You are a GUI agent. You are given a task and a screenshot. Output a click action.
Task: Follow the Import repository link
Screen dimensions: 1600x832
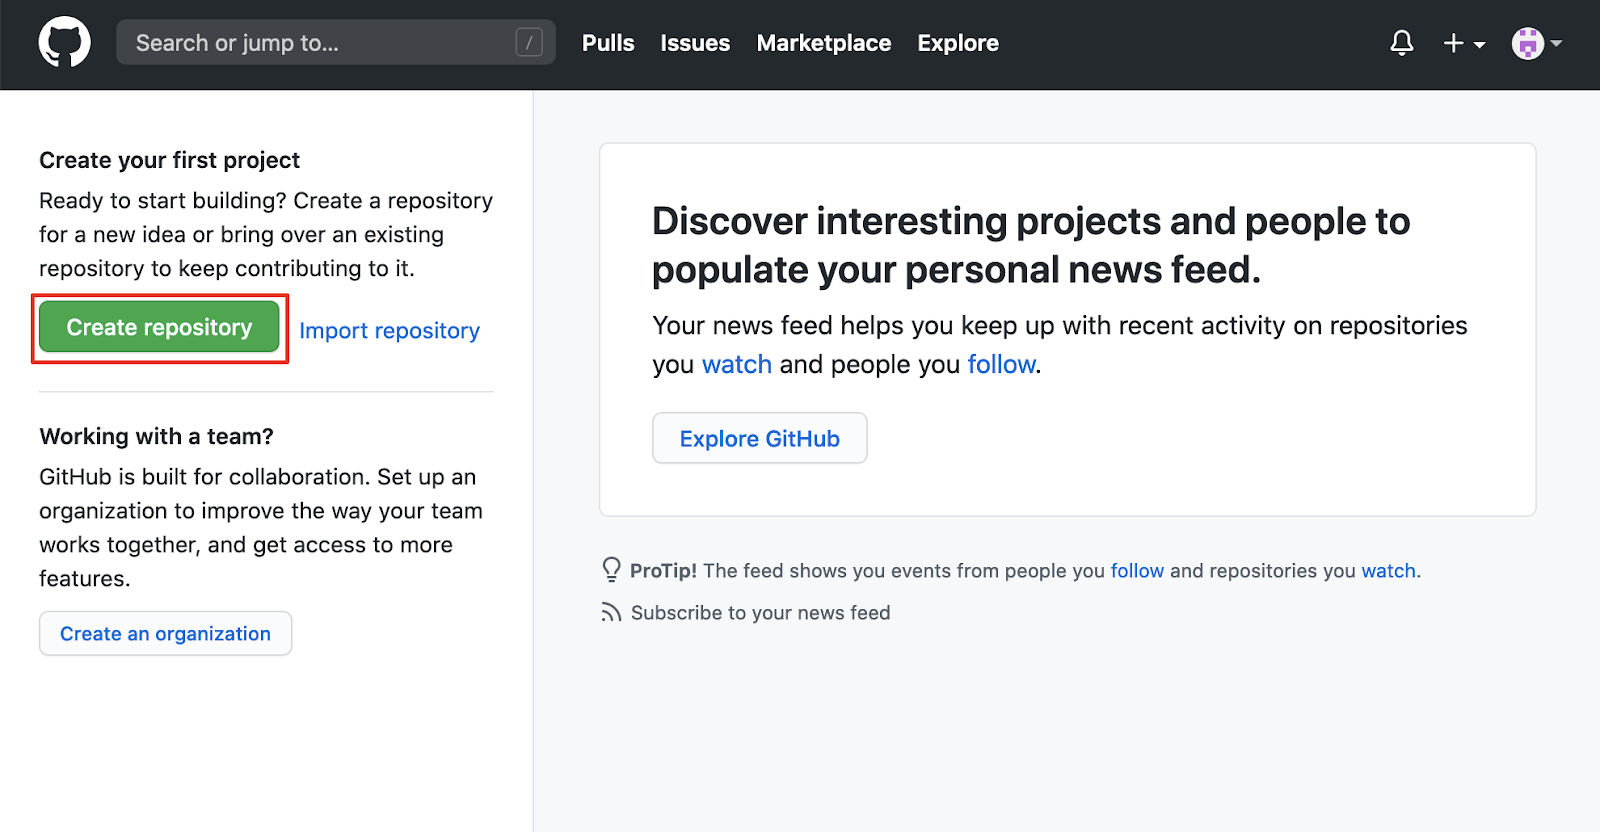click(x=389, y=331)
